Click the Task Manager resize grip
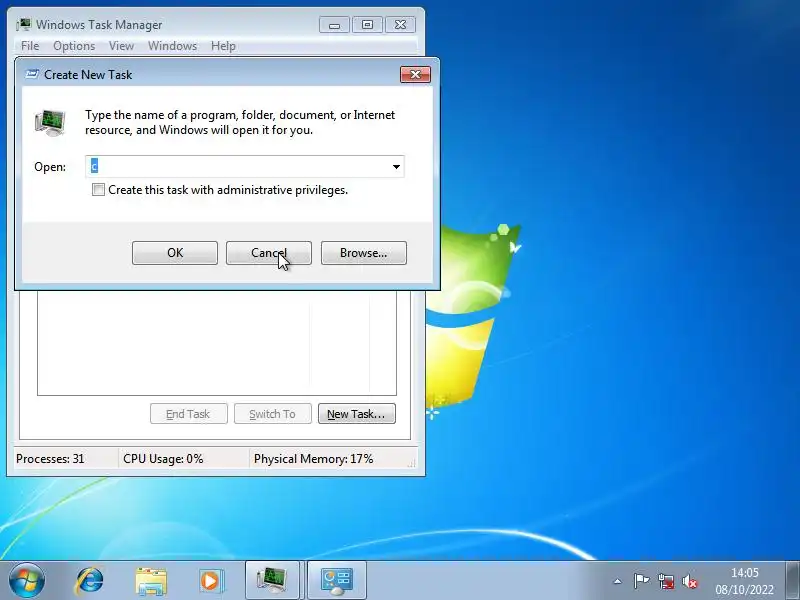 (x=411, y=463)
